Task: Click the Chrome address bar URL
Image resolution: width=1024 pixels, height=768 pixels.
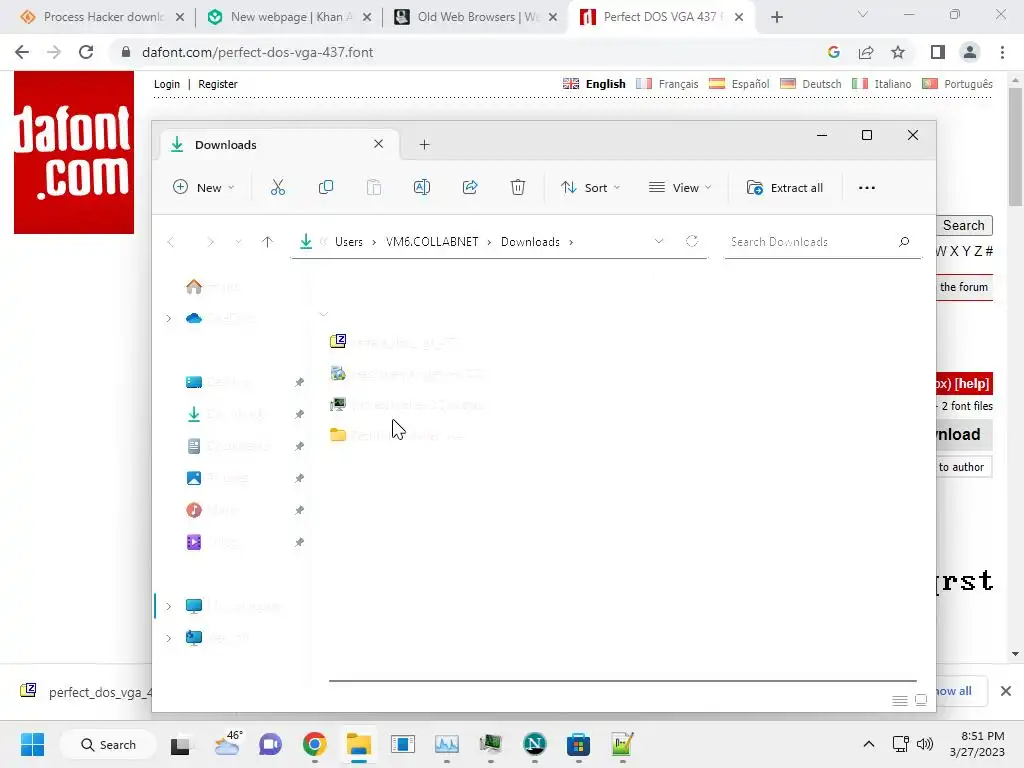Action: pyautogui.click(x=257, y=52)
